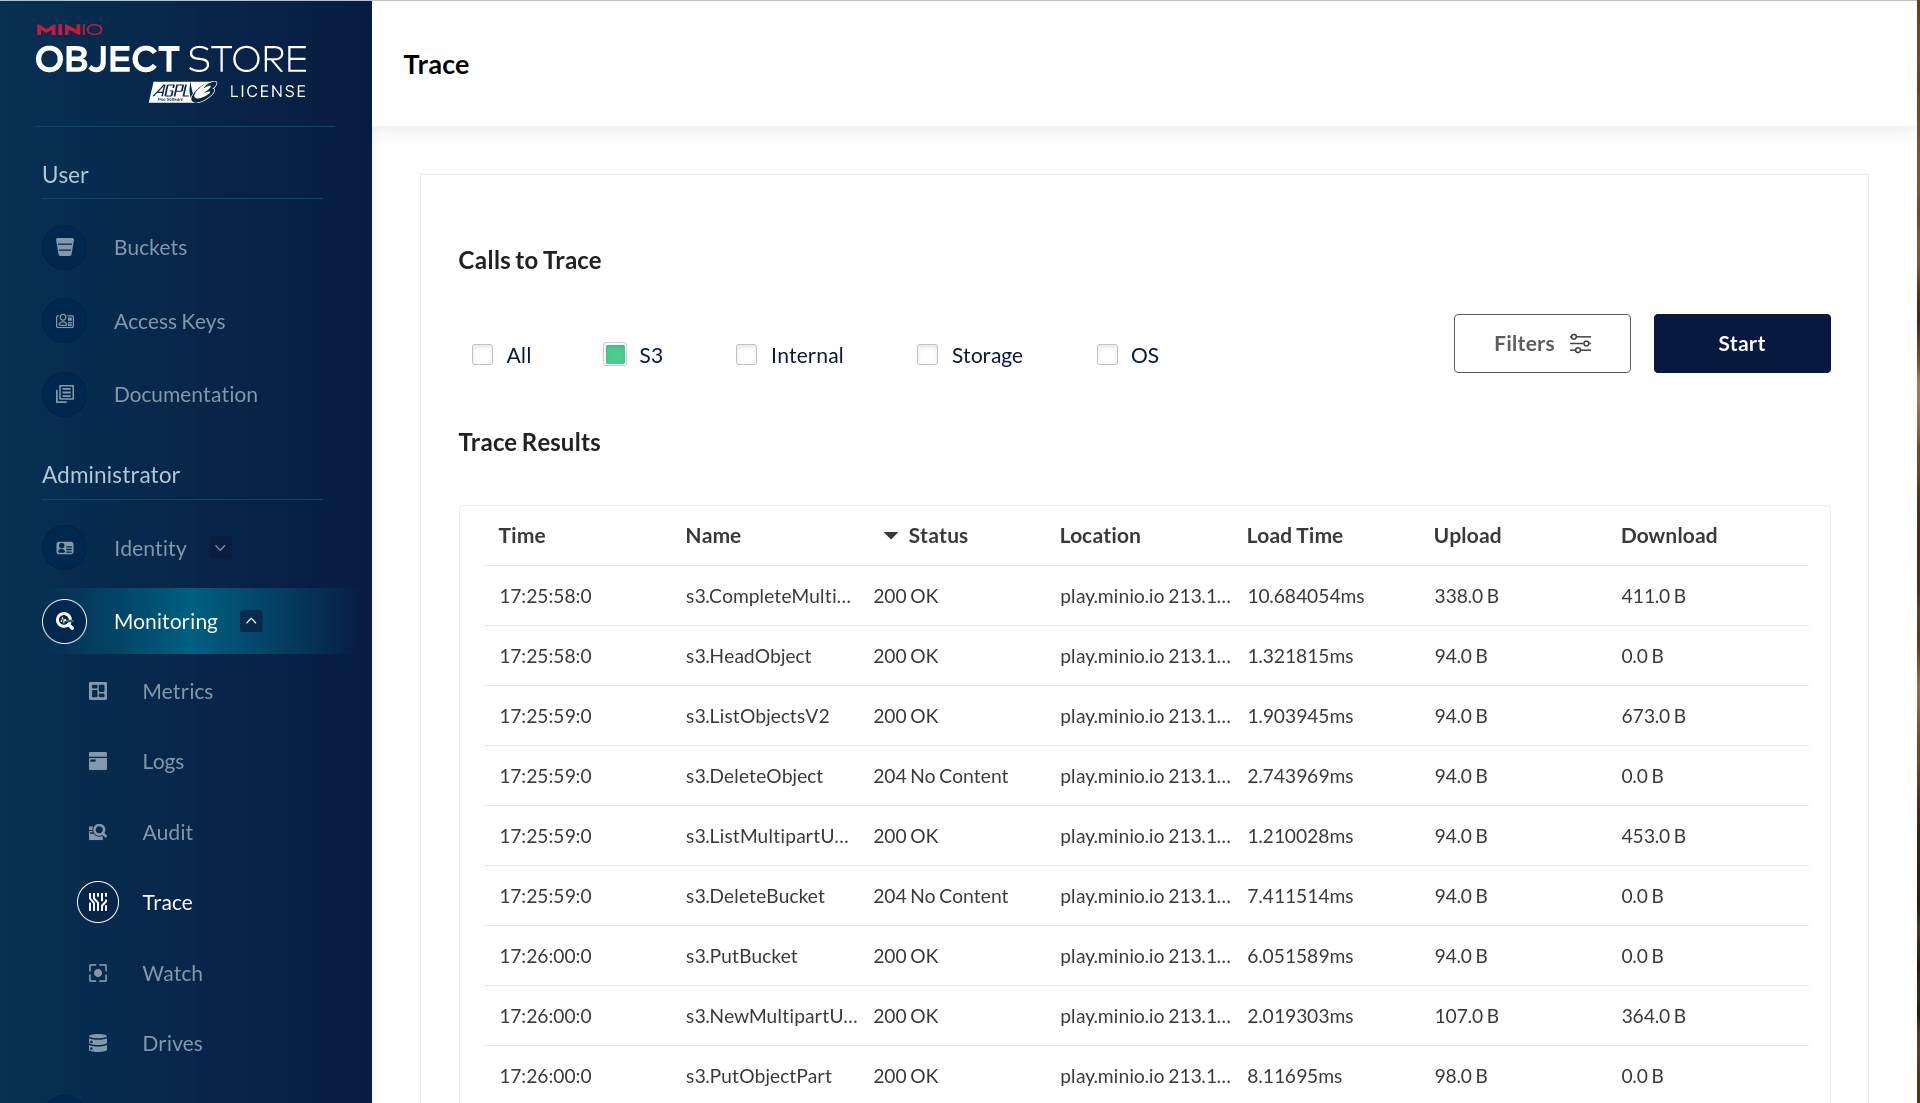Screen dimensions: 1920x1103
Task: Select the s3.HeadObject trace row
Action: pos(1146,656)
